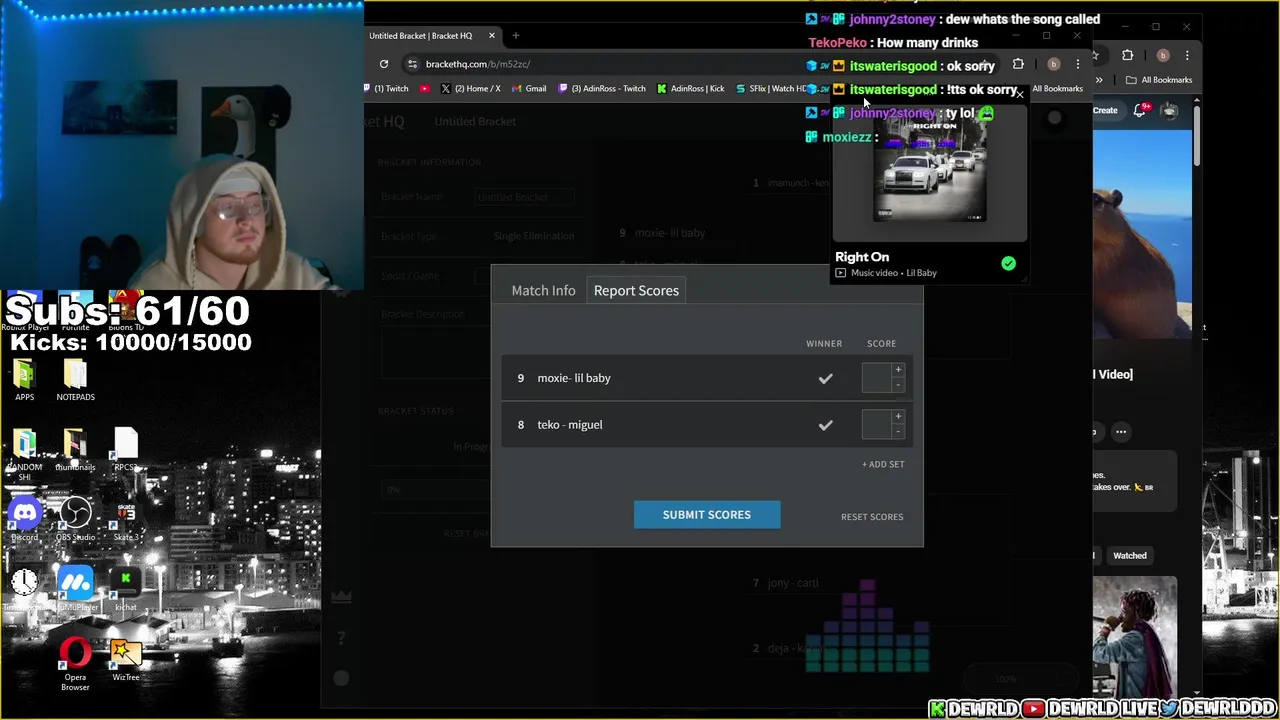This screenshot has height=720, width=1280.
Task: Open the three-dot more actions under the video
Action: coord(1121,432)
